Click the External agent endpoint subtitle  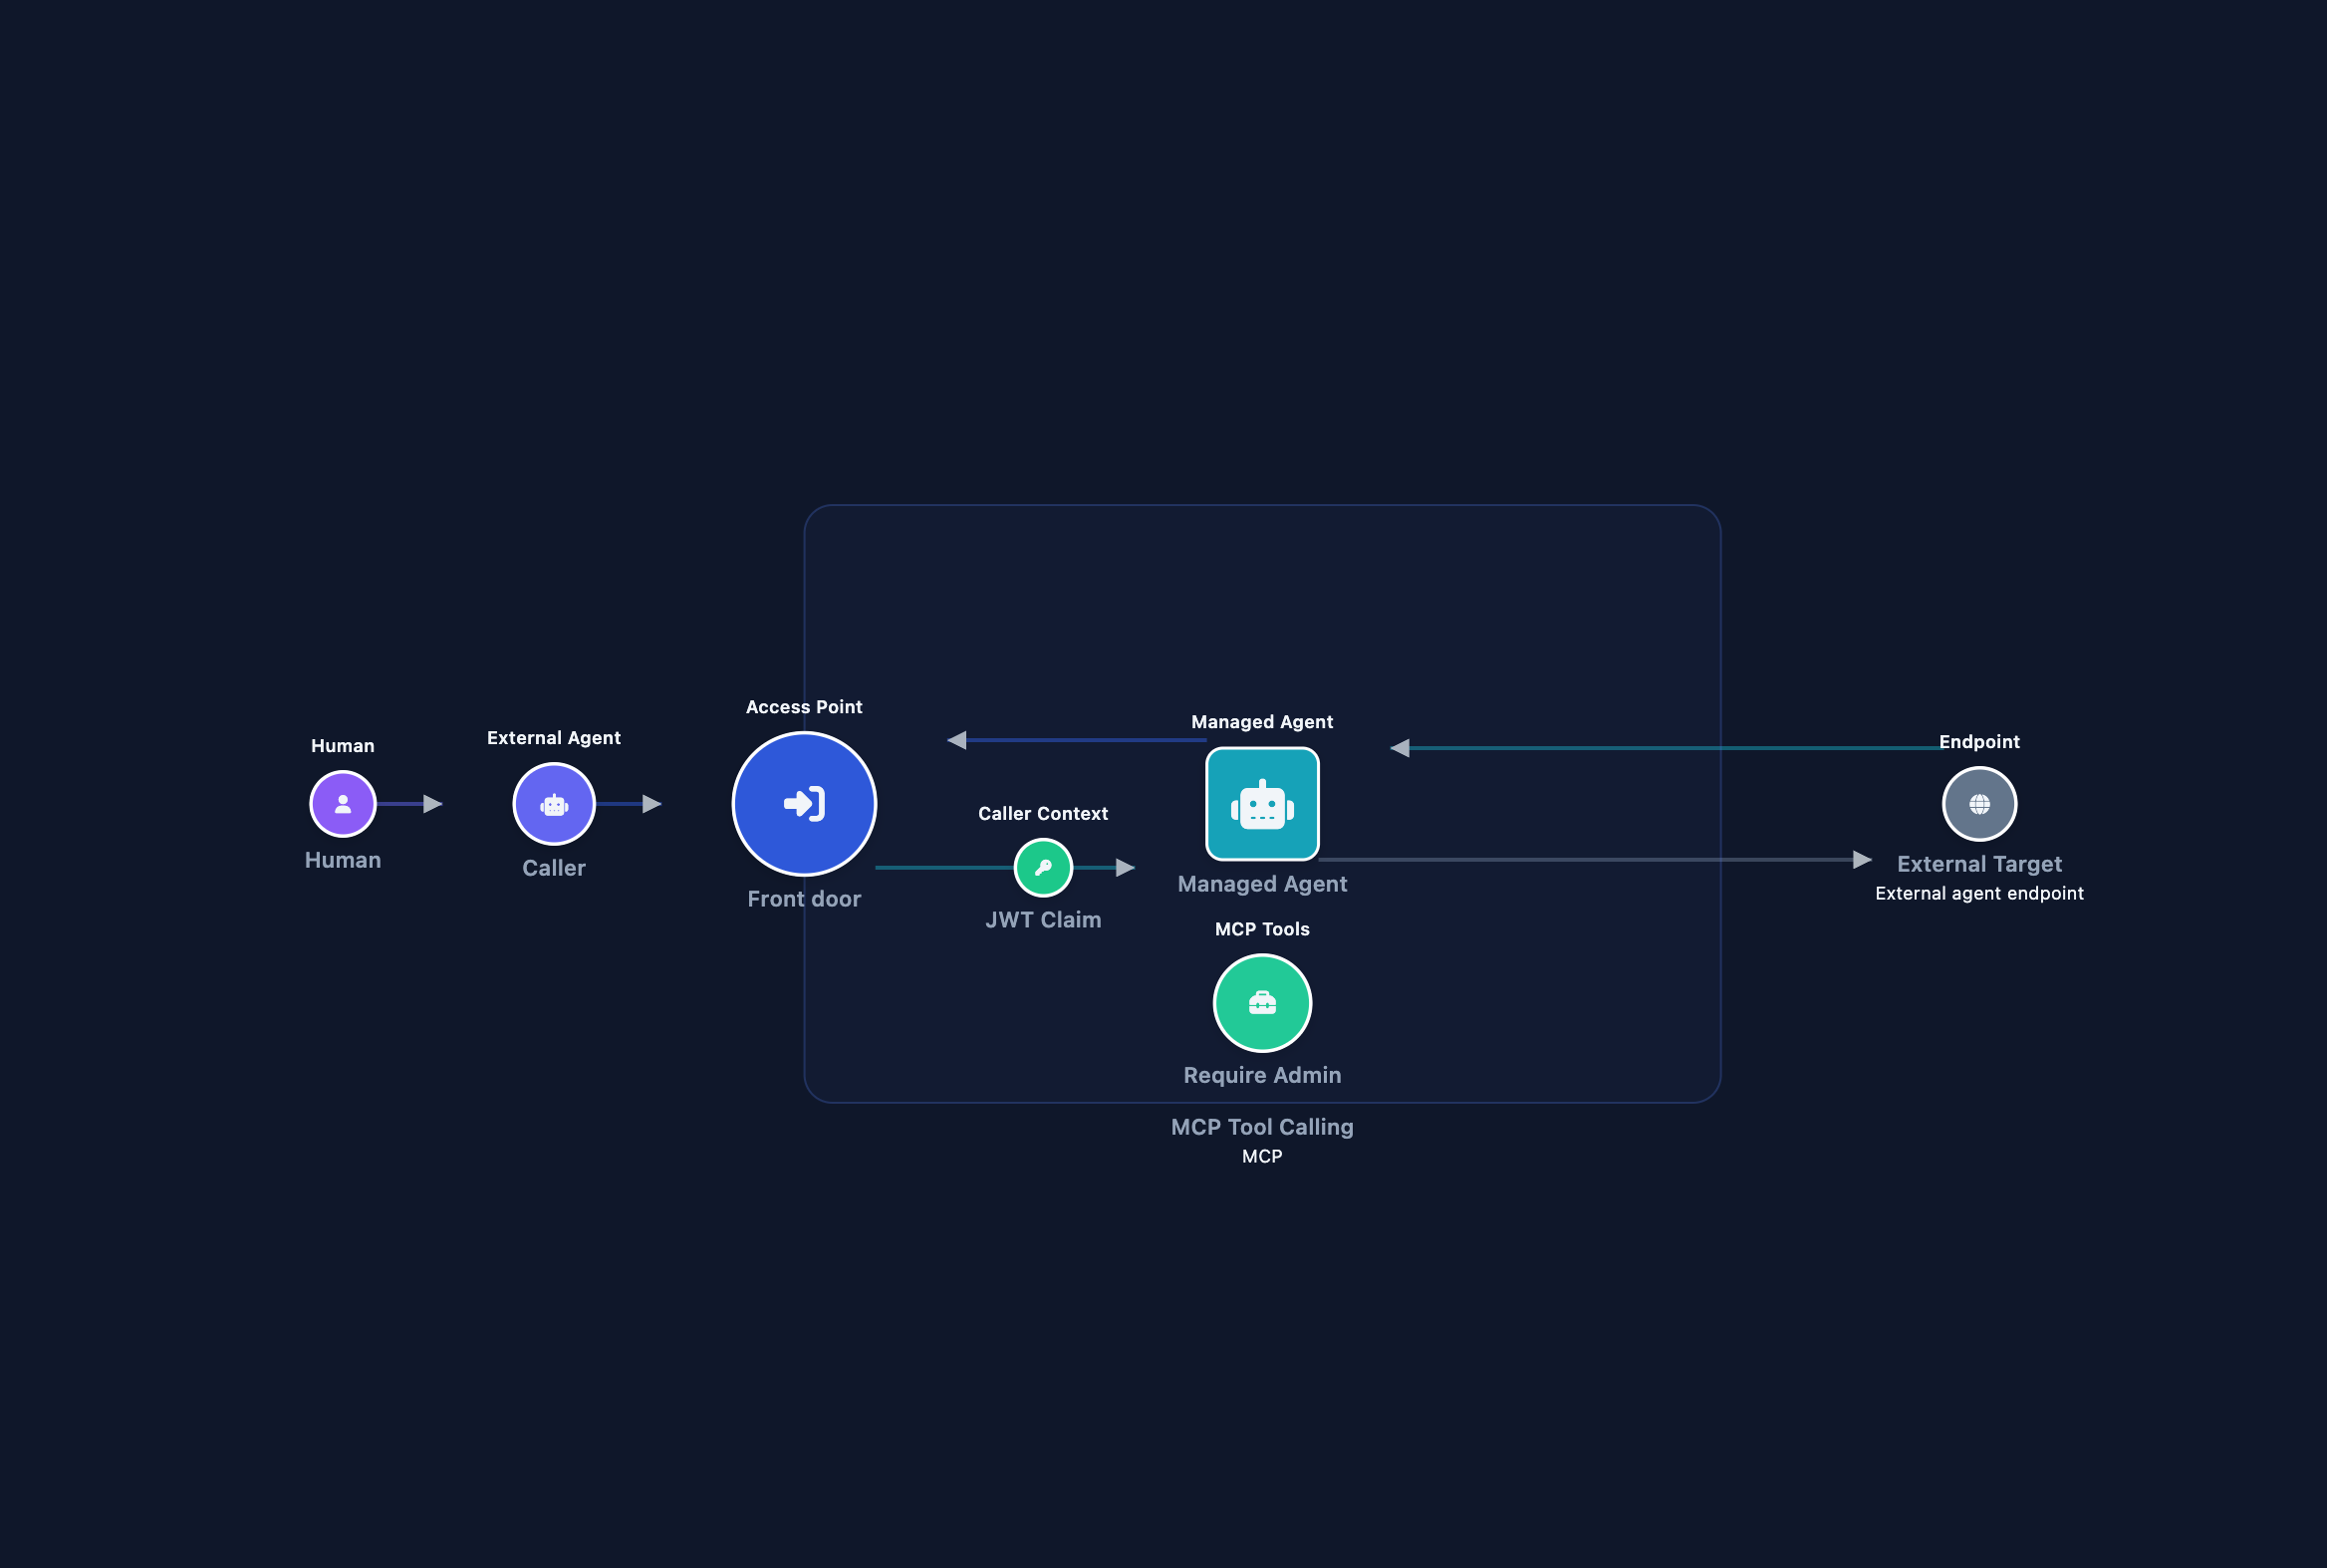pos(1979,893)
